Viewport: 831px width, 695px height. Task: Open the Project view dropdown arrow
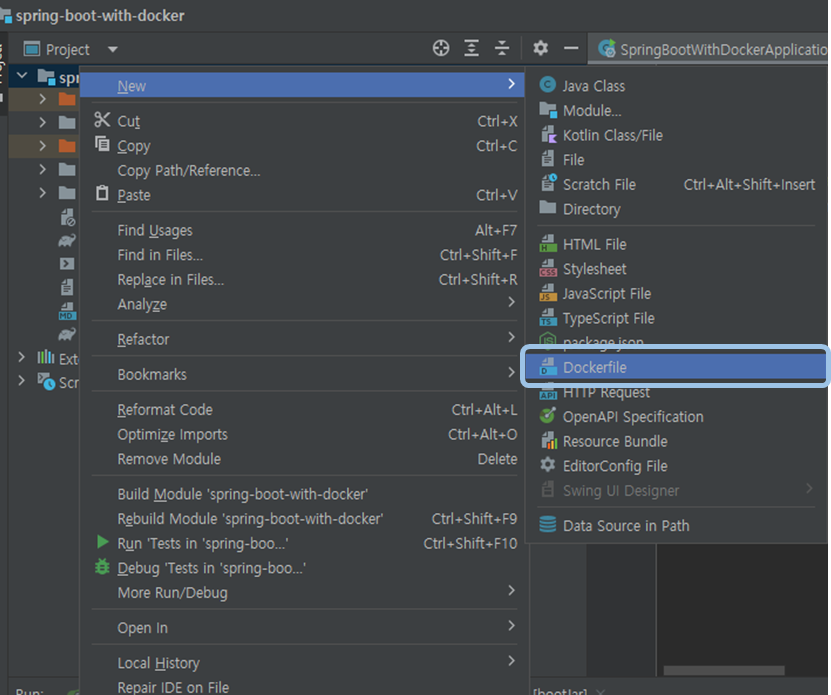point(112,49)
